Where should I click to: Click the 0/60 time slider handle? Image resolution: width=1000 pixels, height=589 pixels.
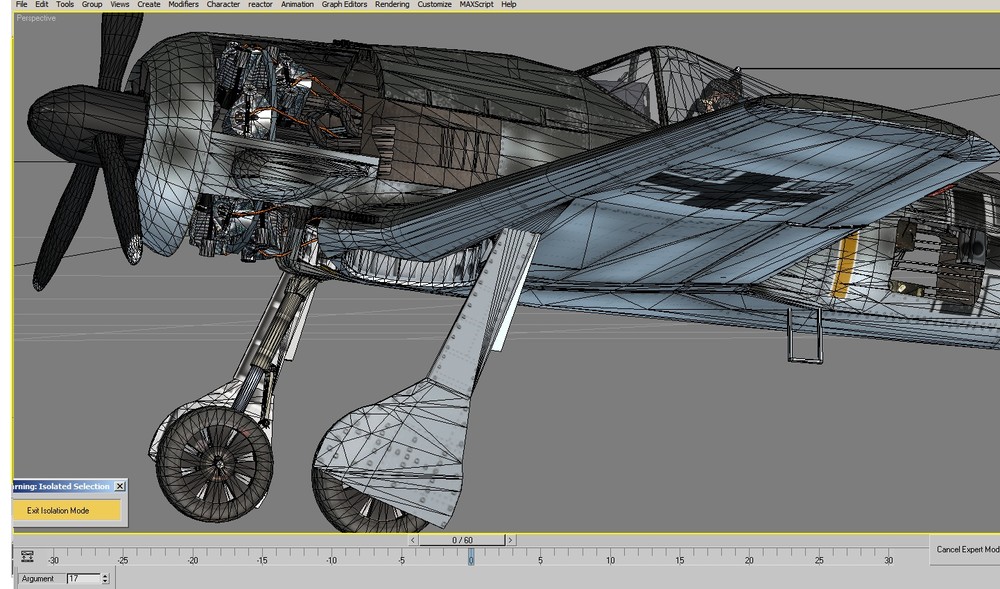point(460,539)
